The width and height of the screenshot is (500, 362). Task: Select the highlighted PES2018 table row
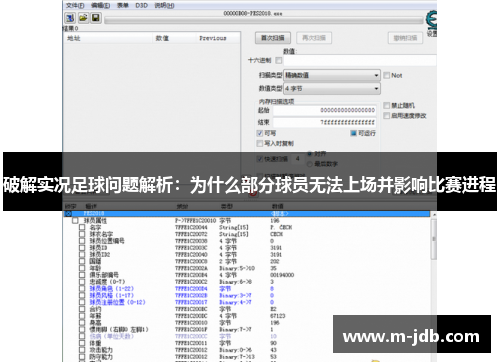click(x=247, y=213)
